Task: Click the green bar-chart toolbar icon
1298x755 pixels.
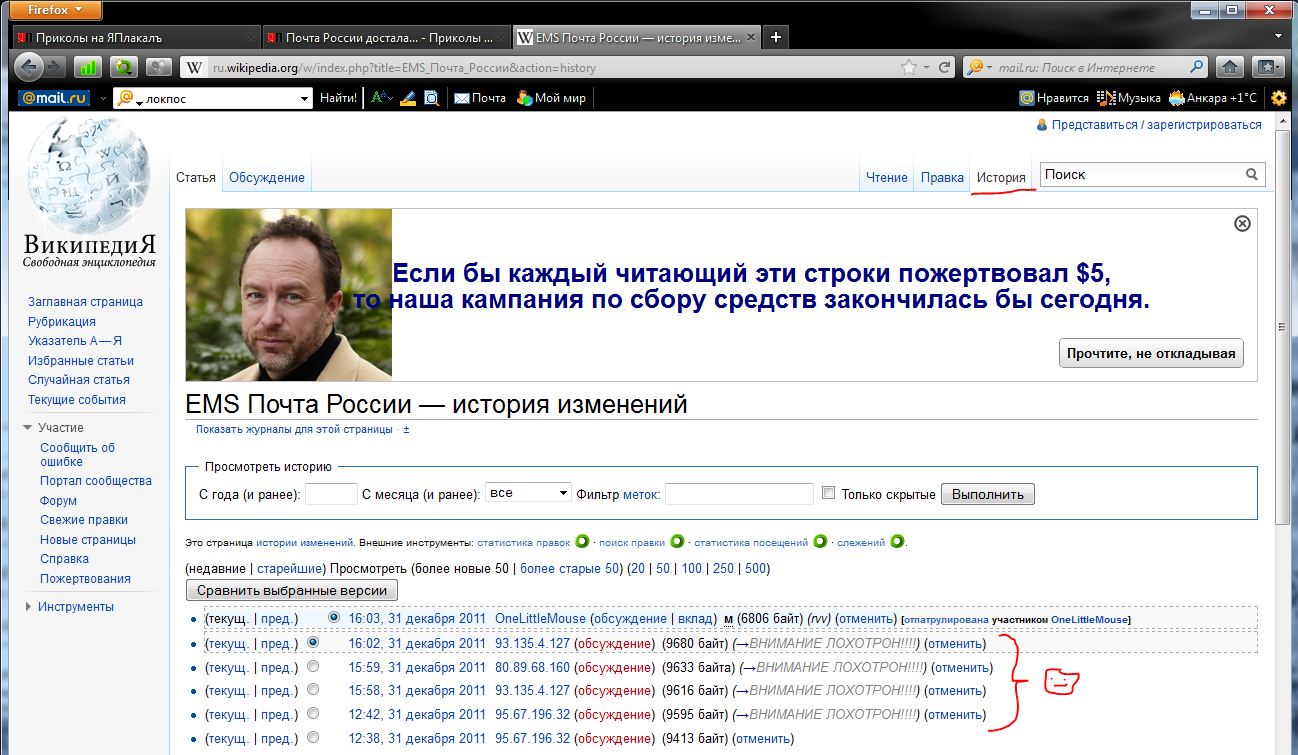Action: (89, 68)
